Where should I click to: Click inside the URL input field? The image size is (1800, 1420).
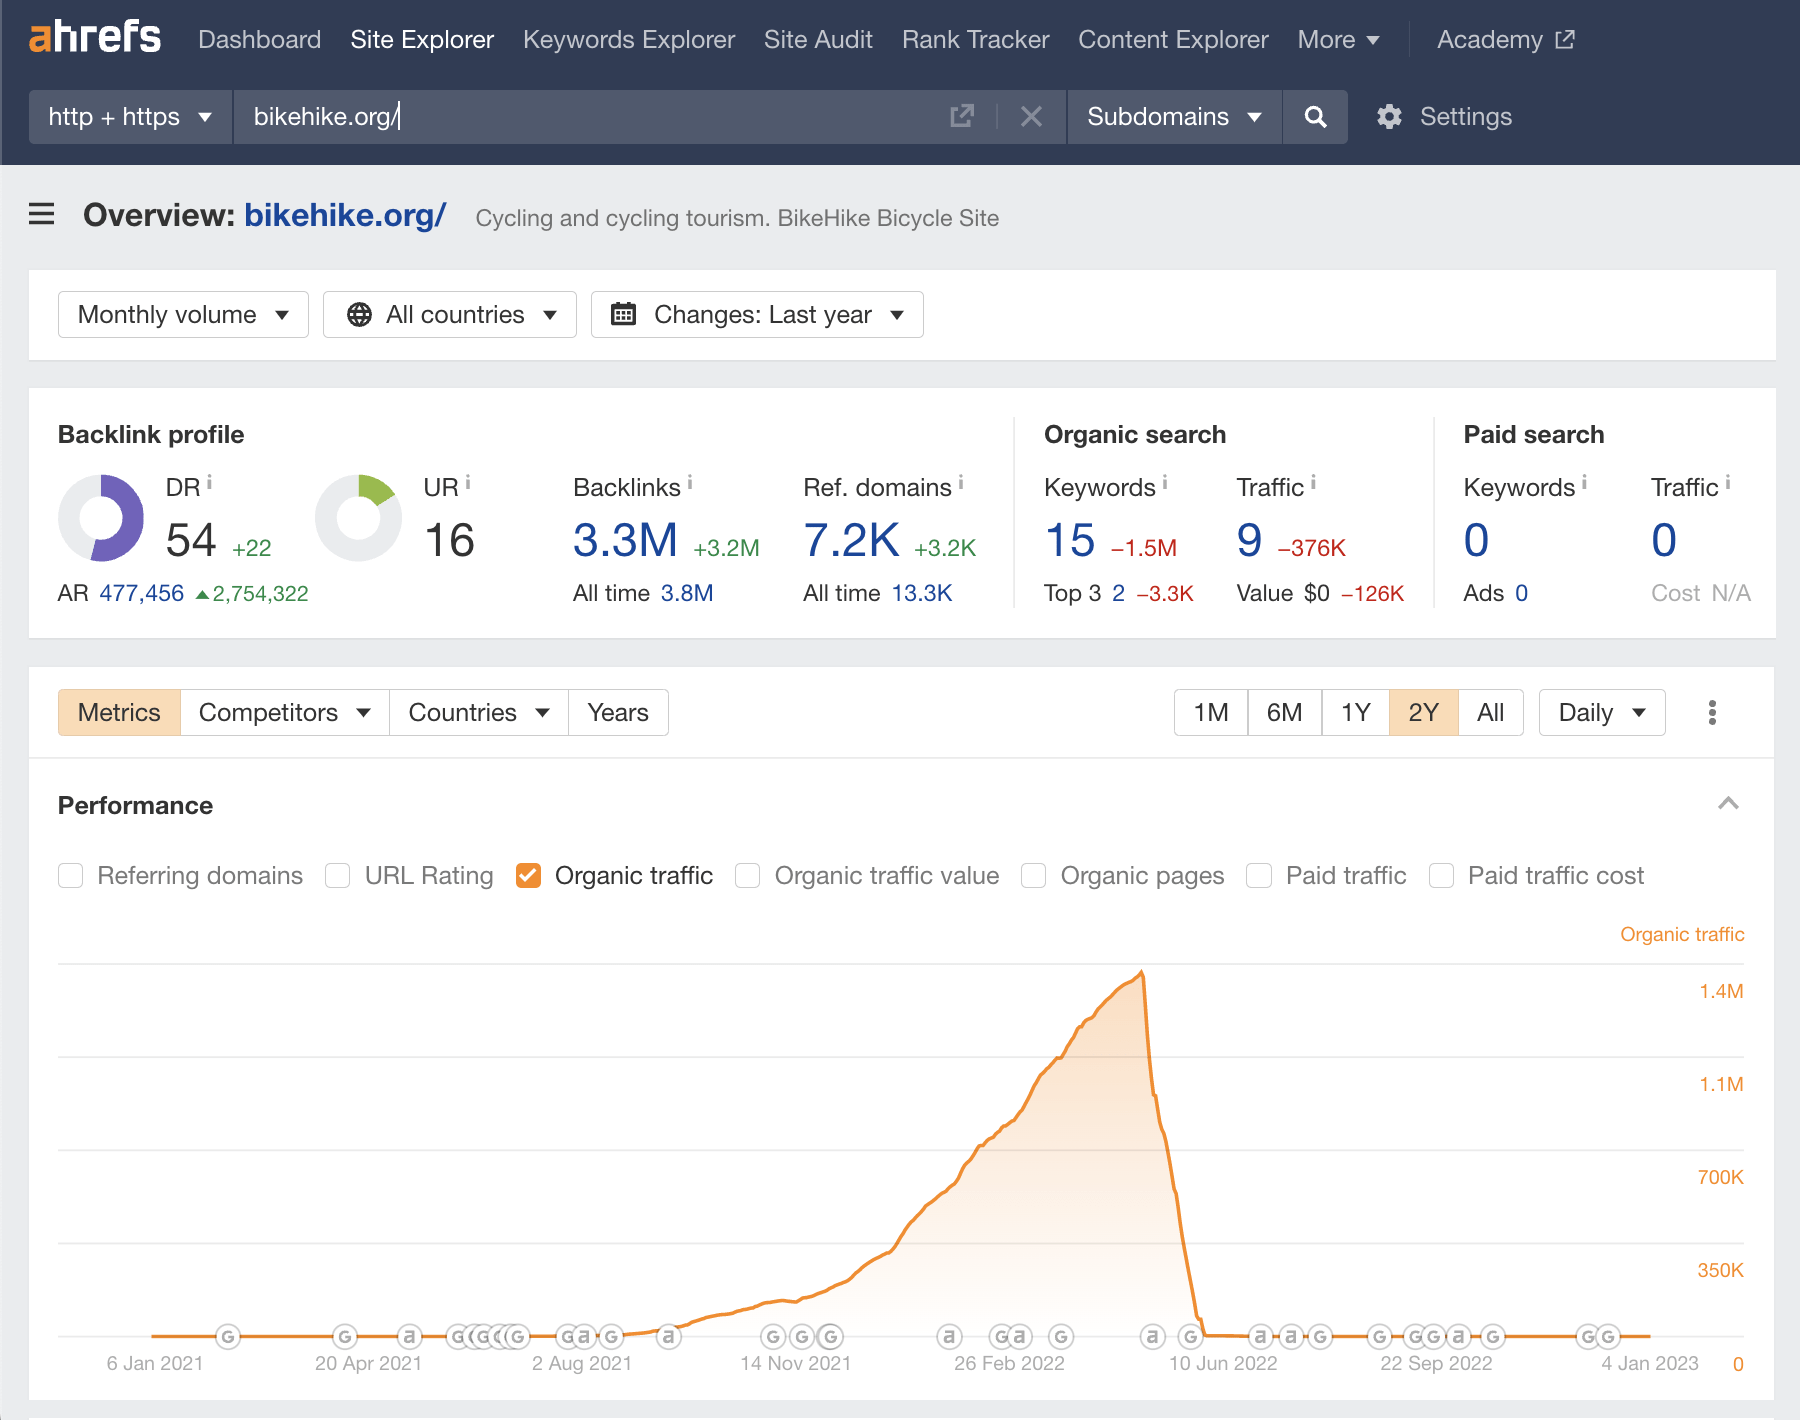click(600, 117)
